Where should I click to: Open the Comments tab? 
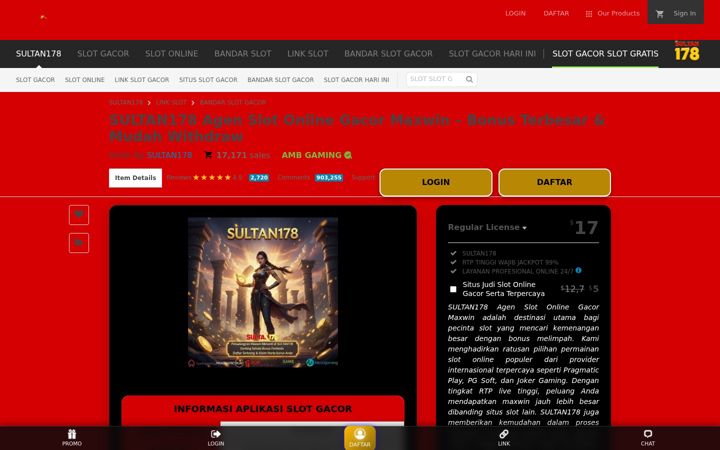[293, 178]
